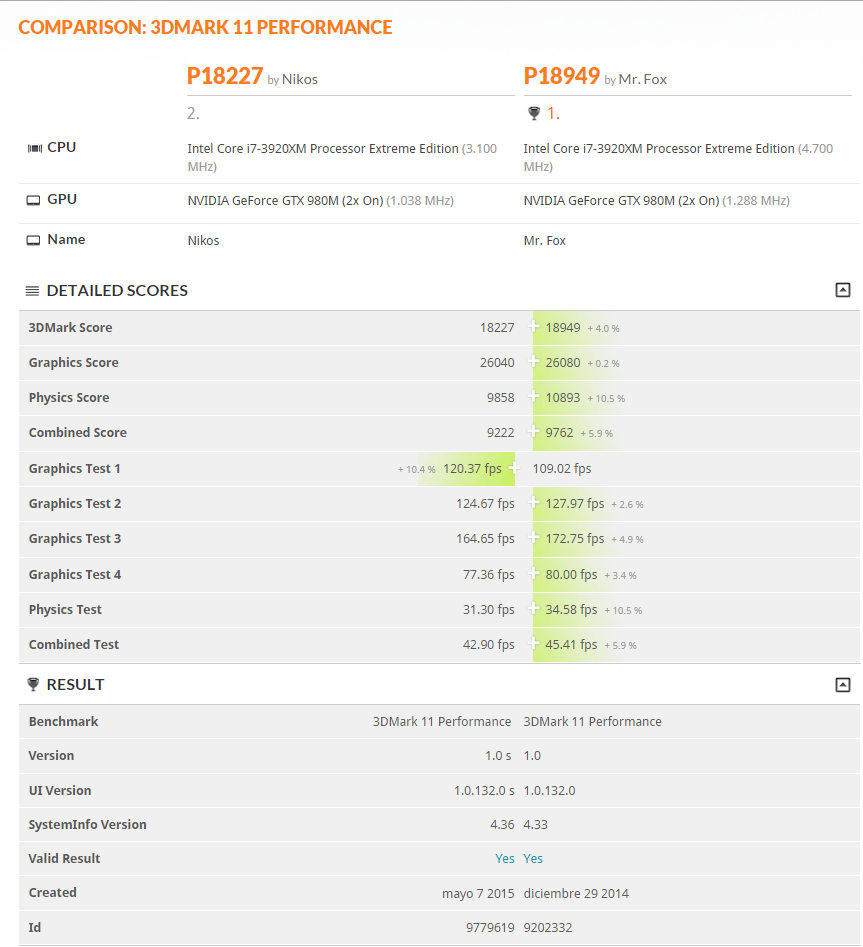Click the trophy icon next to rank 1
This screenshot has width=863, height=947.
pos(533,113)
